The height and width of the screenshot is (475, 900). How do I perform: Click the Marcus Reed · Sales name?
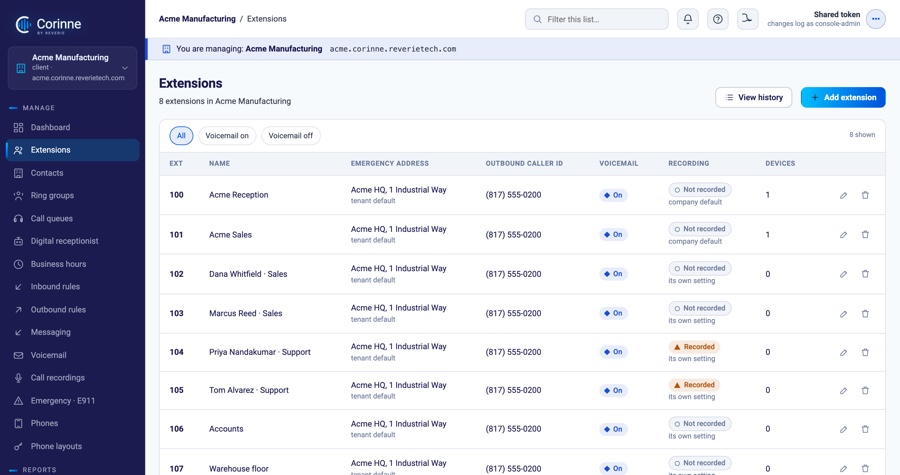coord(246,313)
